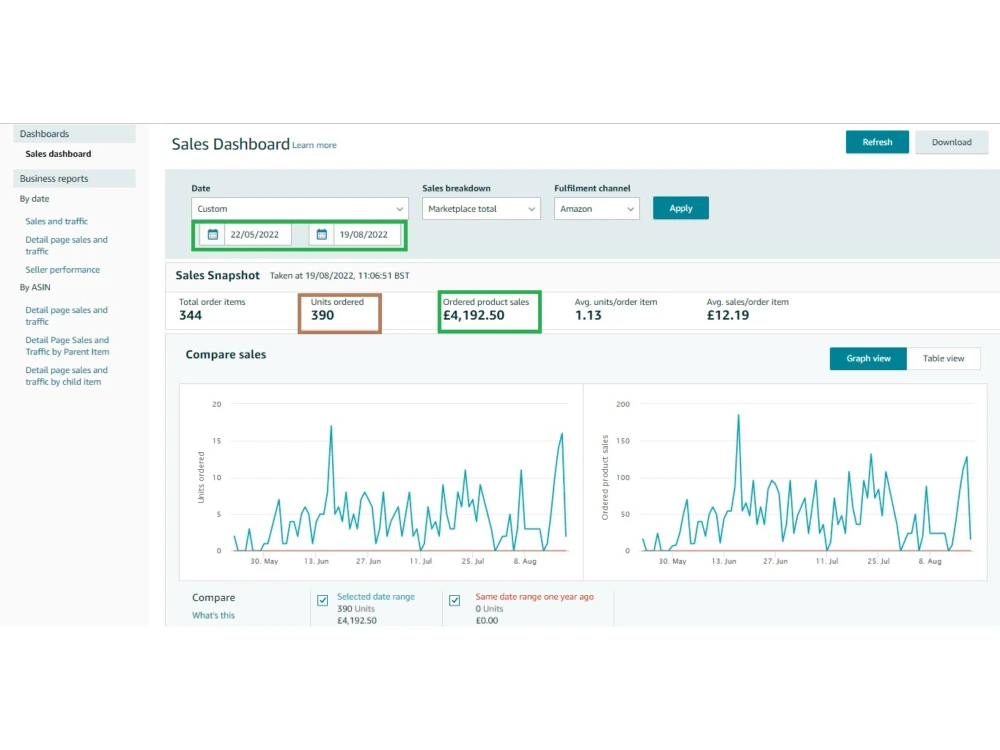
Task: Click the 0 Units comparison text
Action: (x=489, y=608)
